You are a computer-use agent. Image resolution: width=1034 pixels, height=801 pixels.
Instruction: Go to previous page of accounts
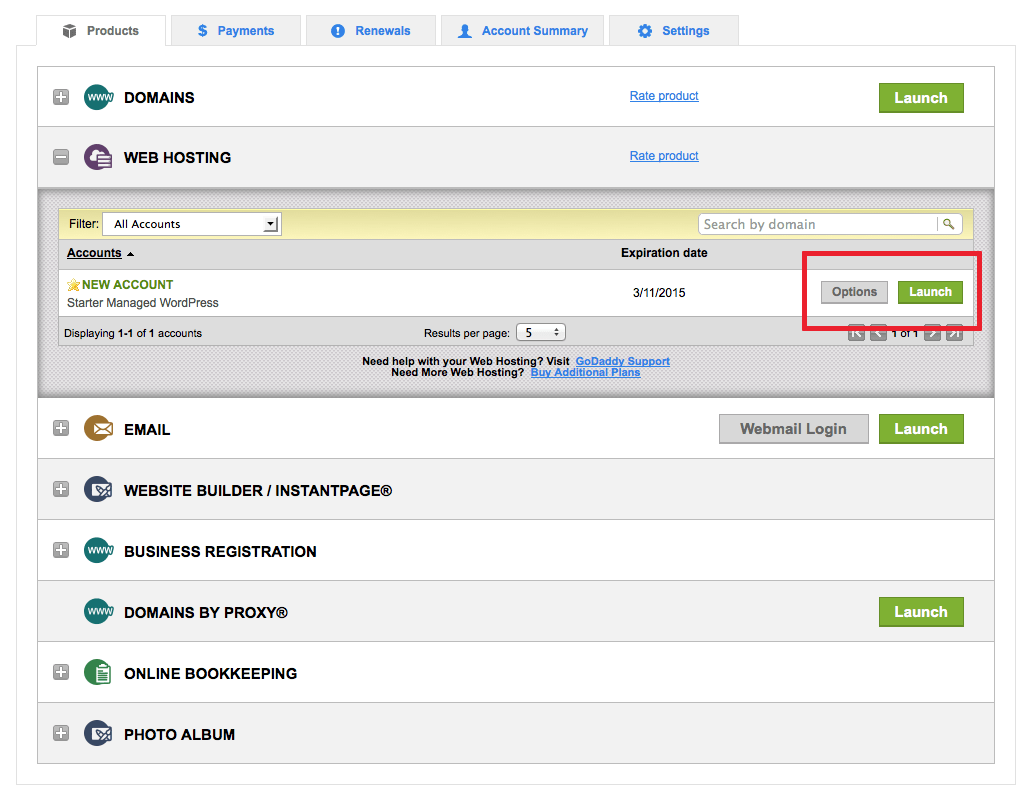[x=878, y=334]
